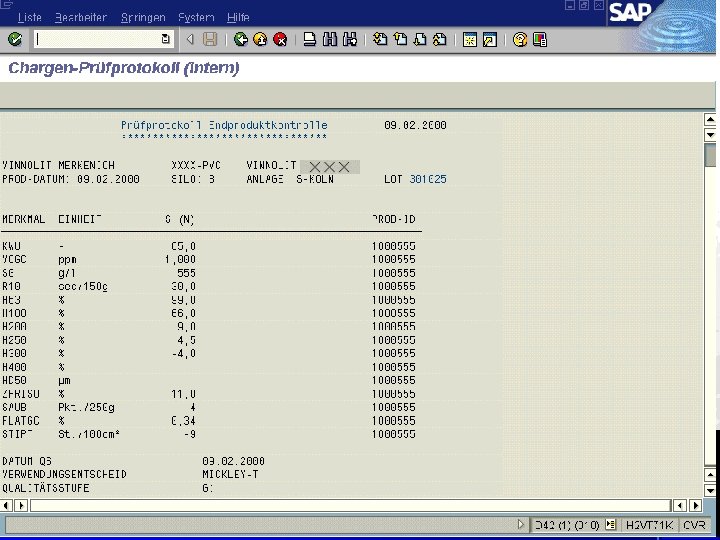Click the Find binoculars icon

tap(330, 39)
